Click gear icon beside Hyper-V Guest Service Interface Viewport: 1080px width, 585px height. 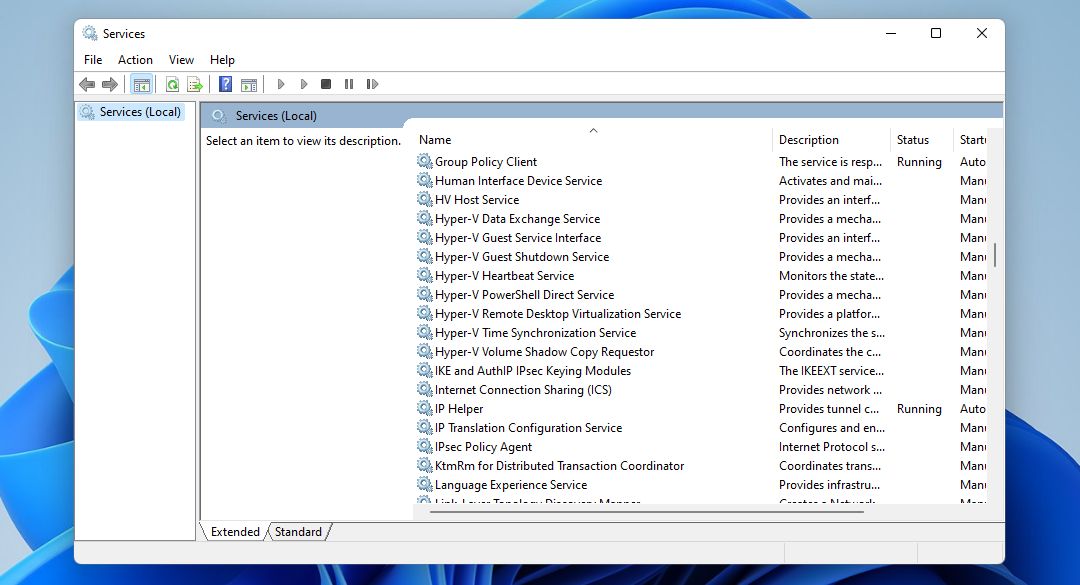coord(424,238)
